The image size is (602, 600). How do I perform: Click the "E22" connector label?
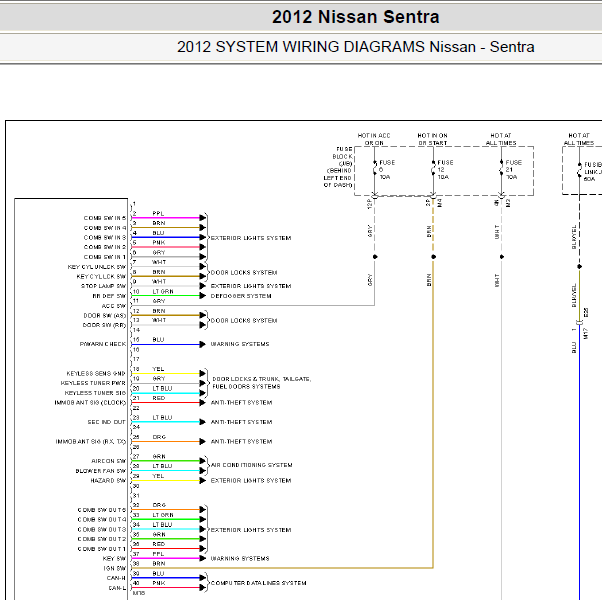[586, 312]
